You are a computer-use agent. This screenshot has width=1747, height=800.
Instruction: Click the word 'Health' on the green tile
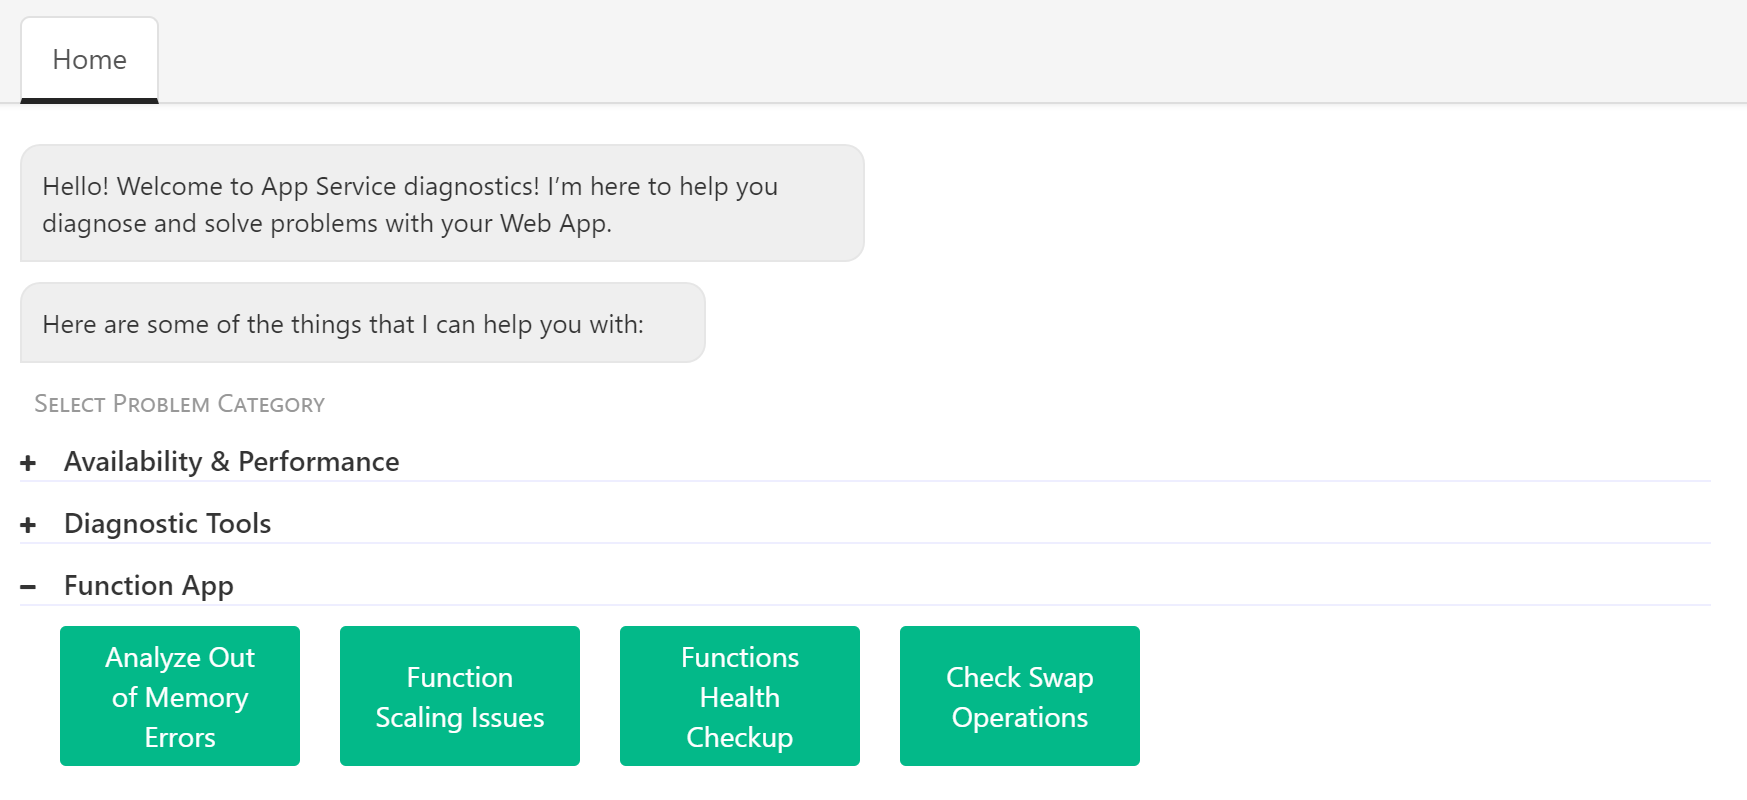tap(740, 697)
